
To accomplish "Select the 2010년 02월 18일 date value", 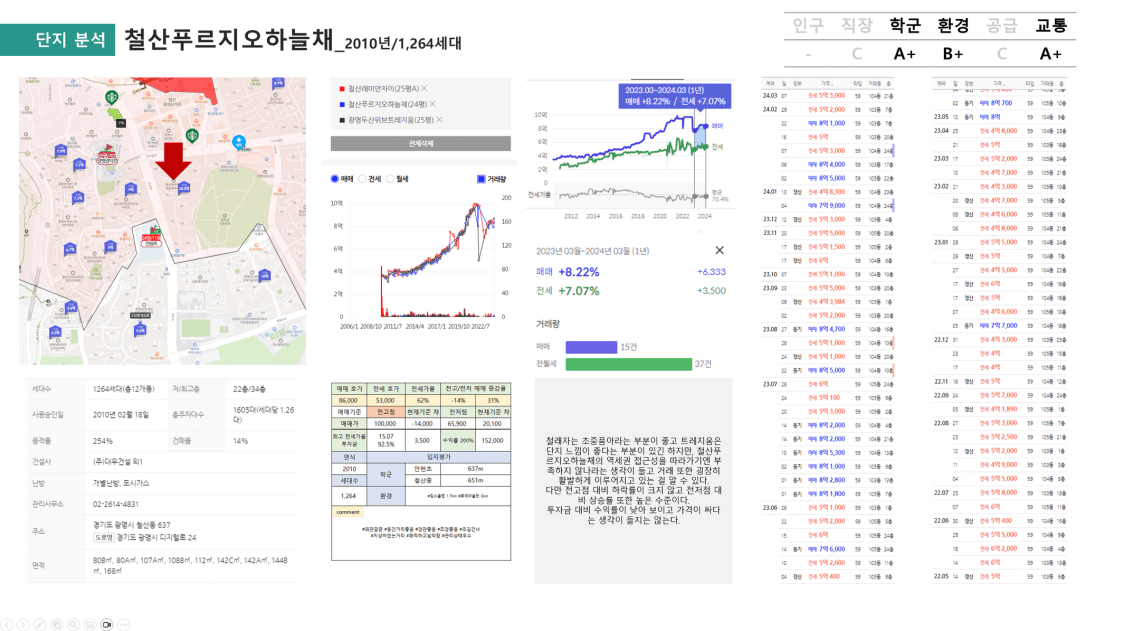I will [x=121, y=414].
